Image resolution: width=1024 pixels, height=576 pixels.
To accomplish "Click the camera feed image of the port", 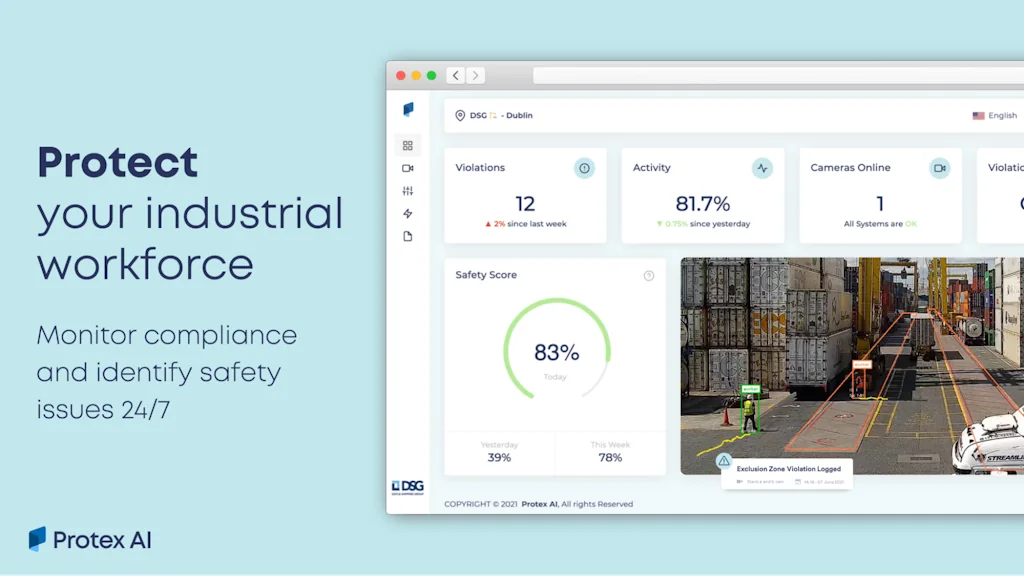I will (x=852, y=366).
